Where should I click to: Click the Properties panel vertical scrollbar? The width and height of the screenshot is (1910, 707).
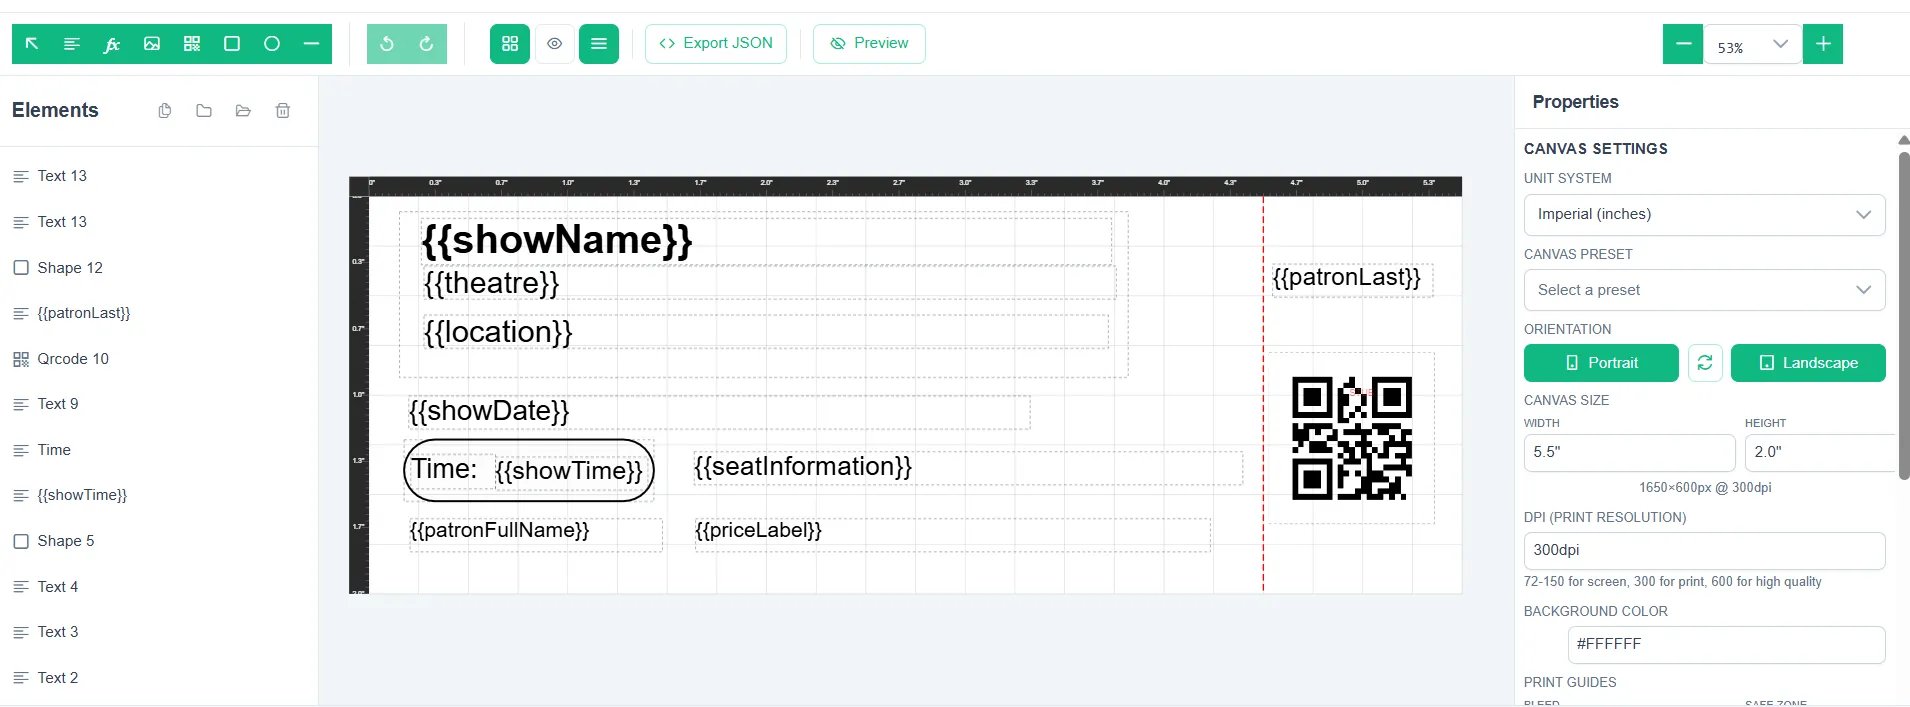click(1904, 315)
